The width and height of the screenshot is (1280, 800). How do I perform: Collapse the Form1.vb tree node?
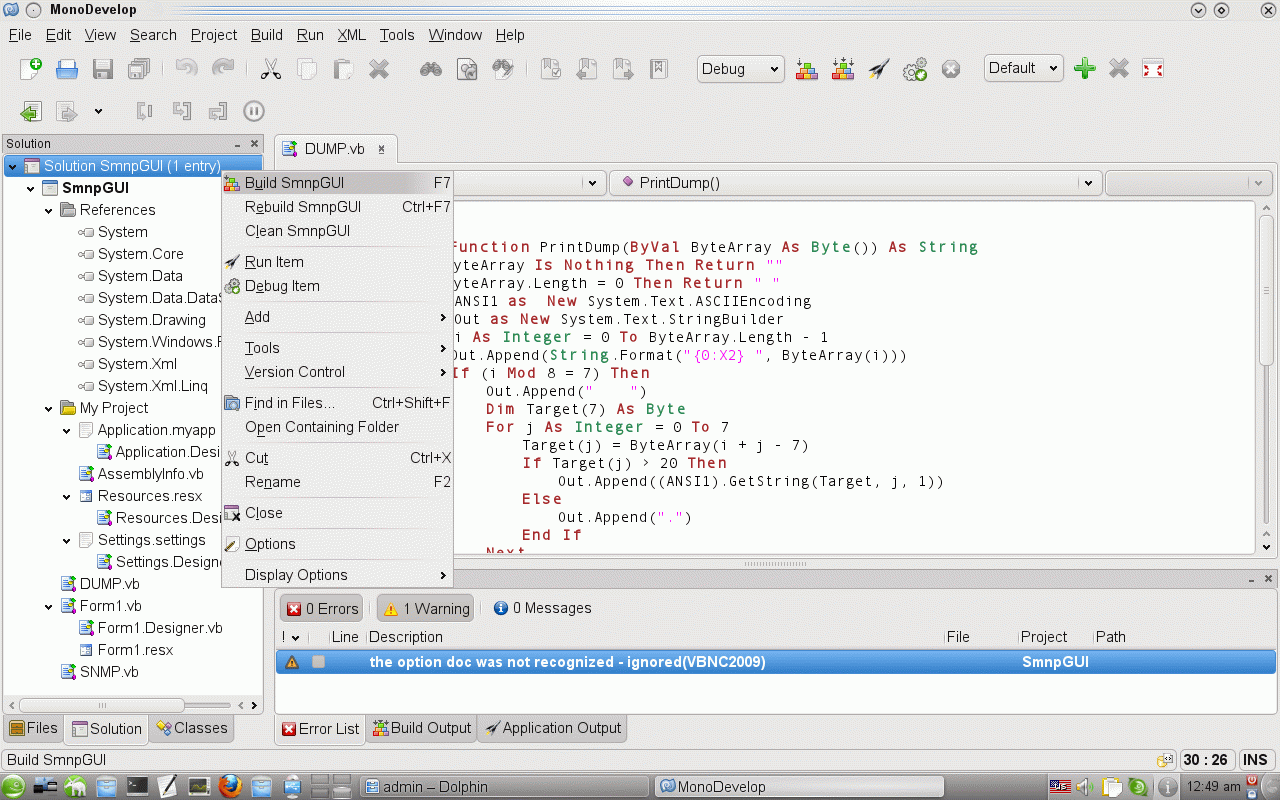click(x=49, y=606)
